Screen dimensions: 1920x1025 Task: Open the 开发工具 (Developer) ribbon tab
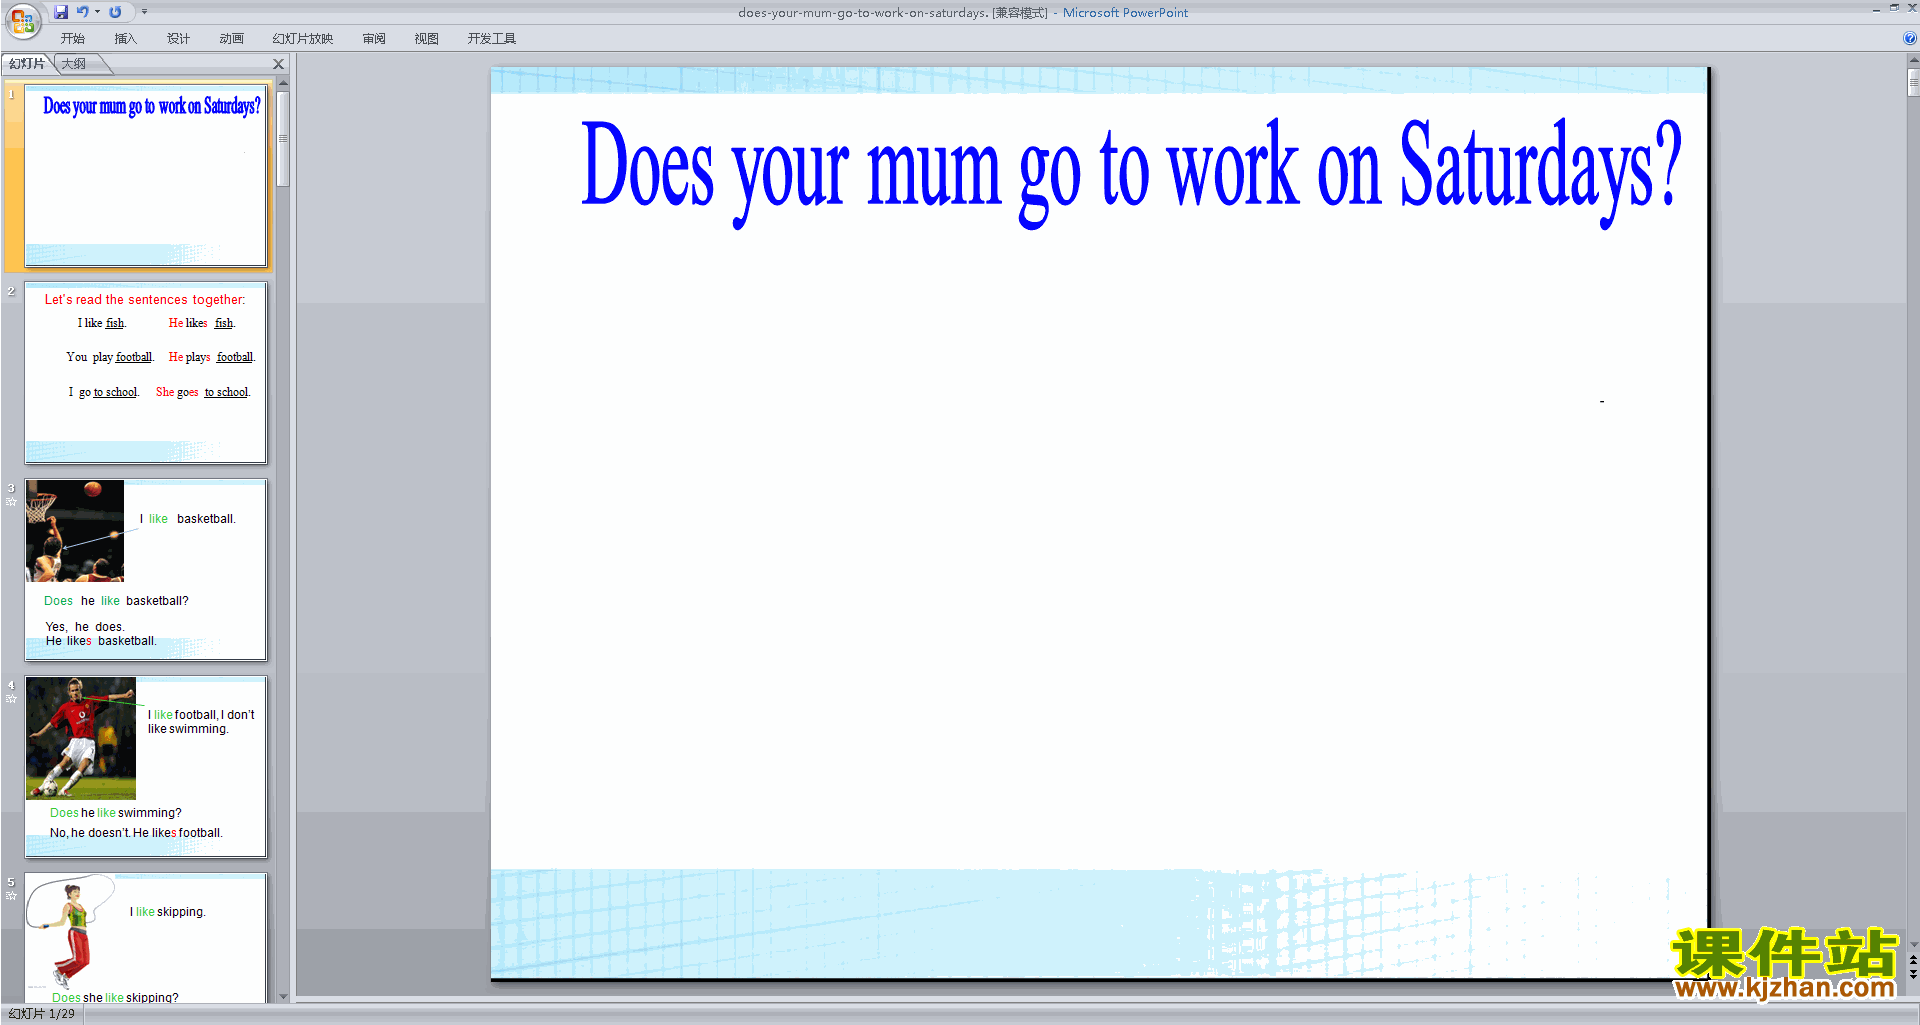492,39
